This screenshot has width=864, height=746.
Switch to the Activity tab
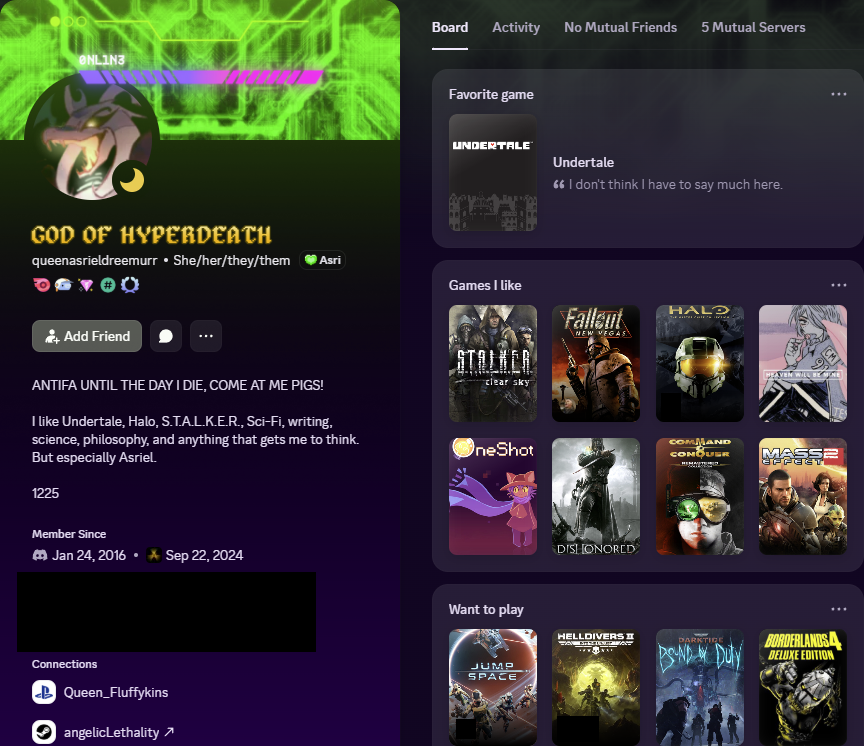(x=516, y=27)
